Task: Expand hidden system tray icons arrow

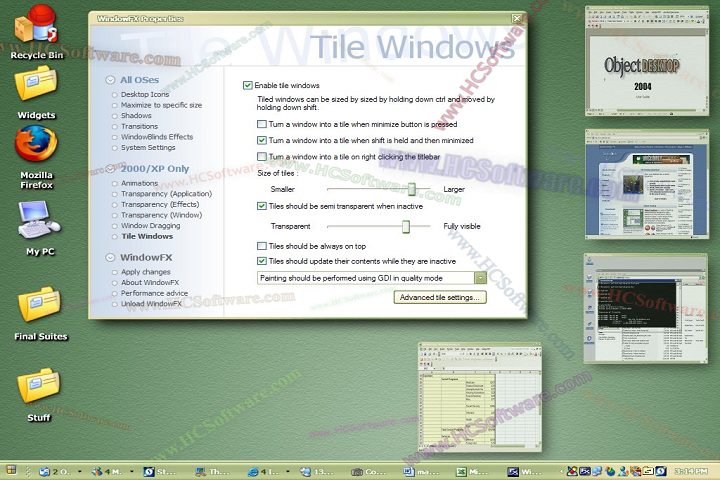Action: pyautogui.click(x=561, y=471)
